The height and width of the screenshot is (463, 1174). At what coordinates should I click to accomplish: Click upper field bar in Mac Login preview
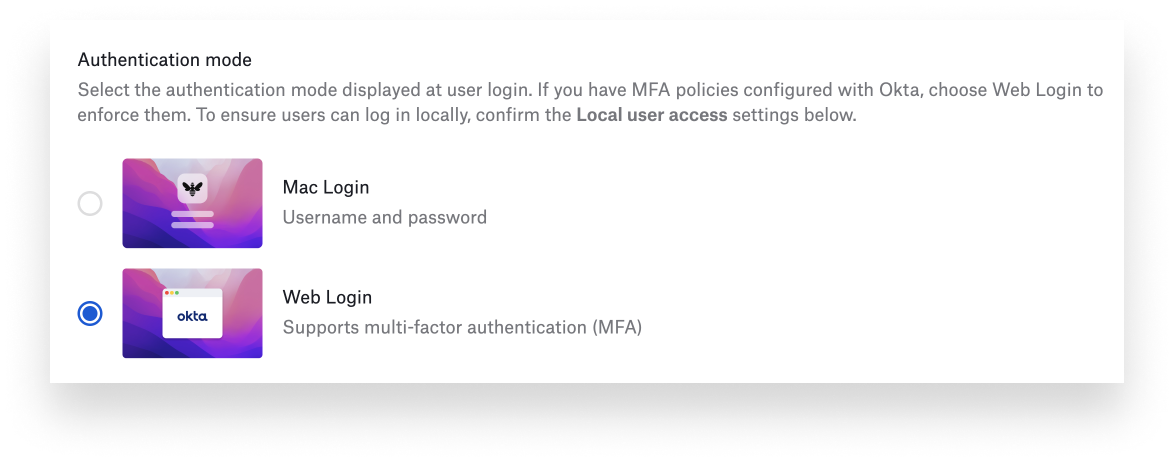pyautogui.click(x=192, y=214)
